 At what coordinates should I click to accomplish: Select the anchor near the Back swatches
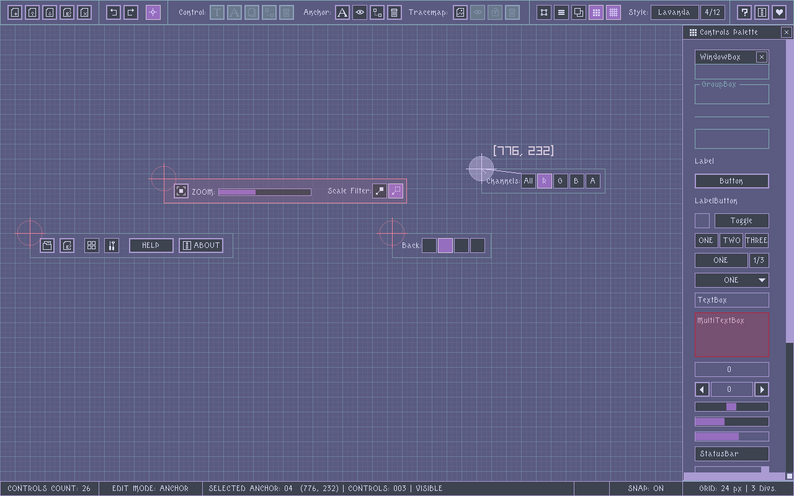392,233
